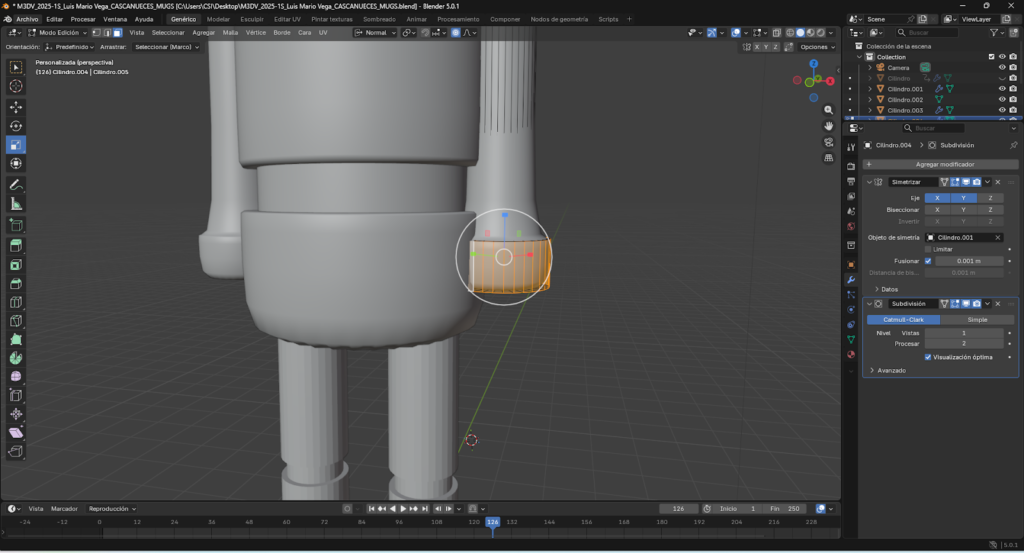Select the Move tool in the toolbar

click(x=16, y=106)
